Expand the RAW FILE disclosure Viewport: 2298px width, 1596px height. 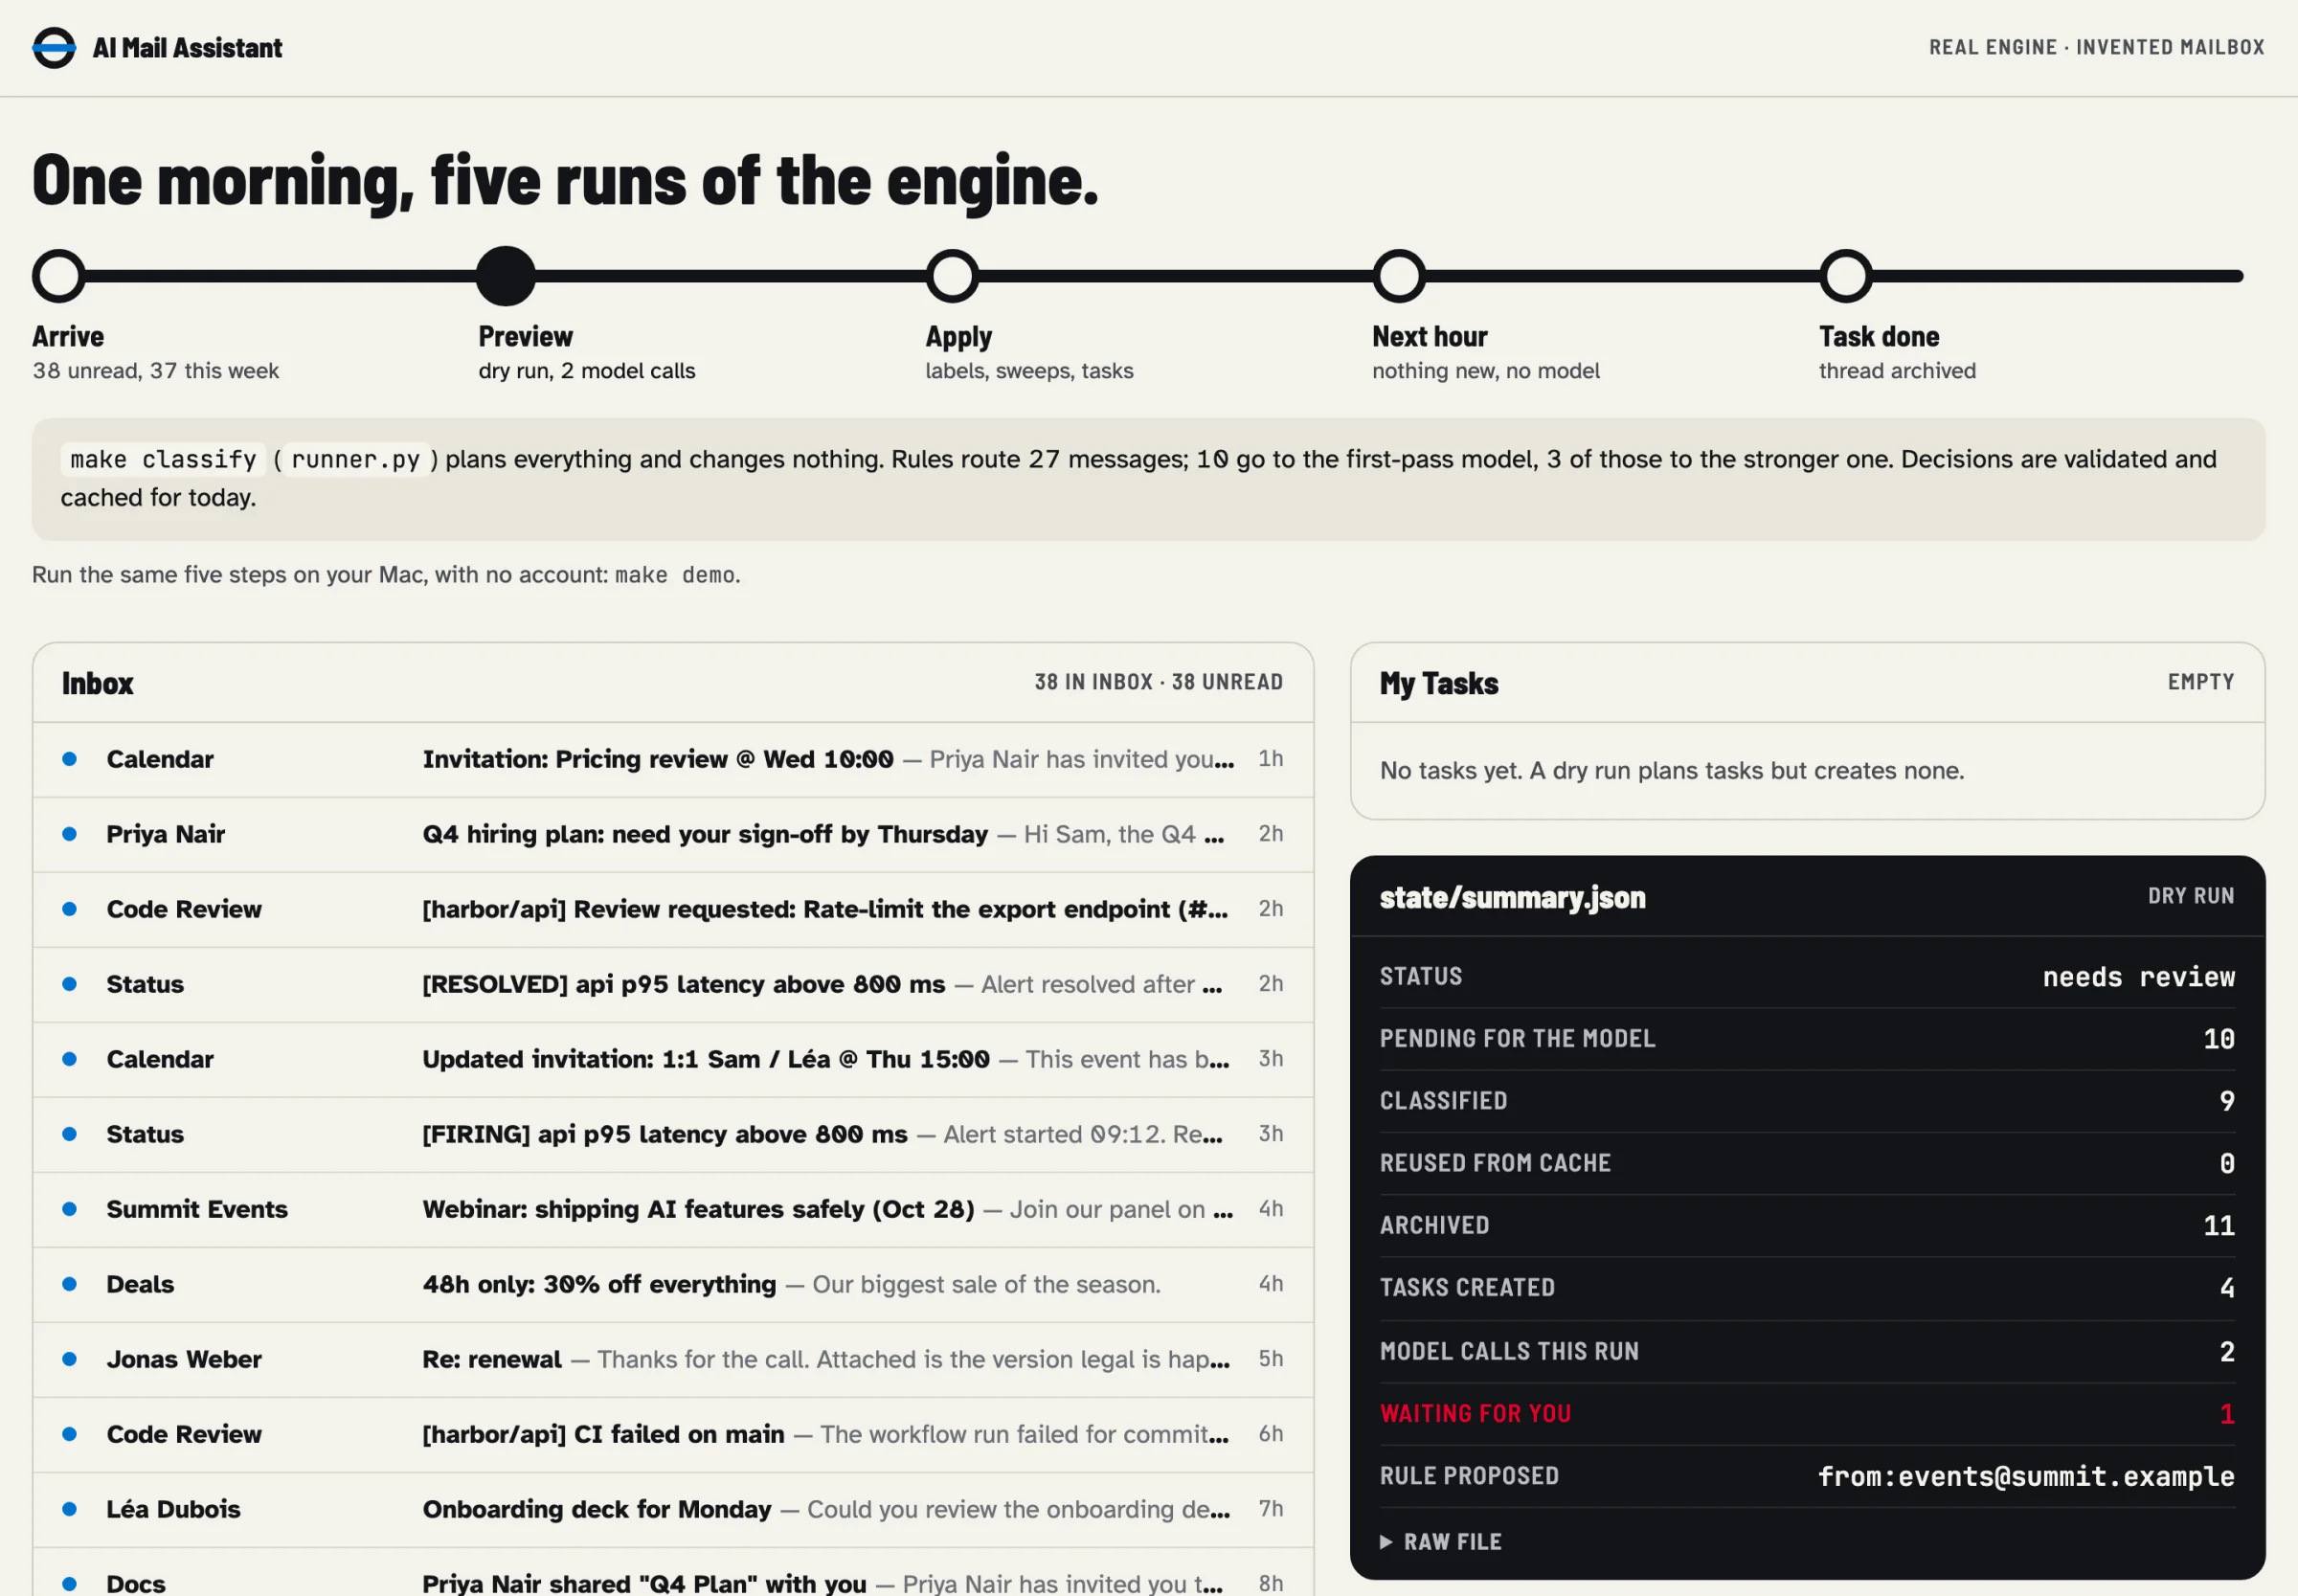pyautogui.click(x=1441, y=1542)
